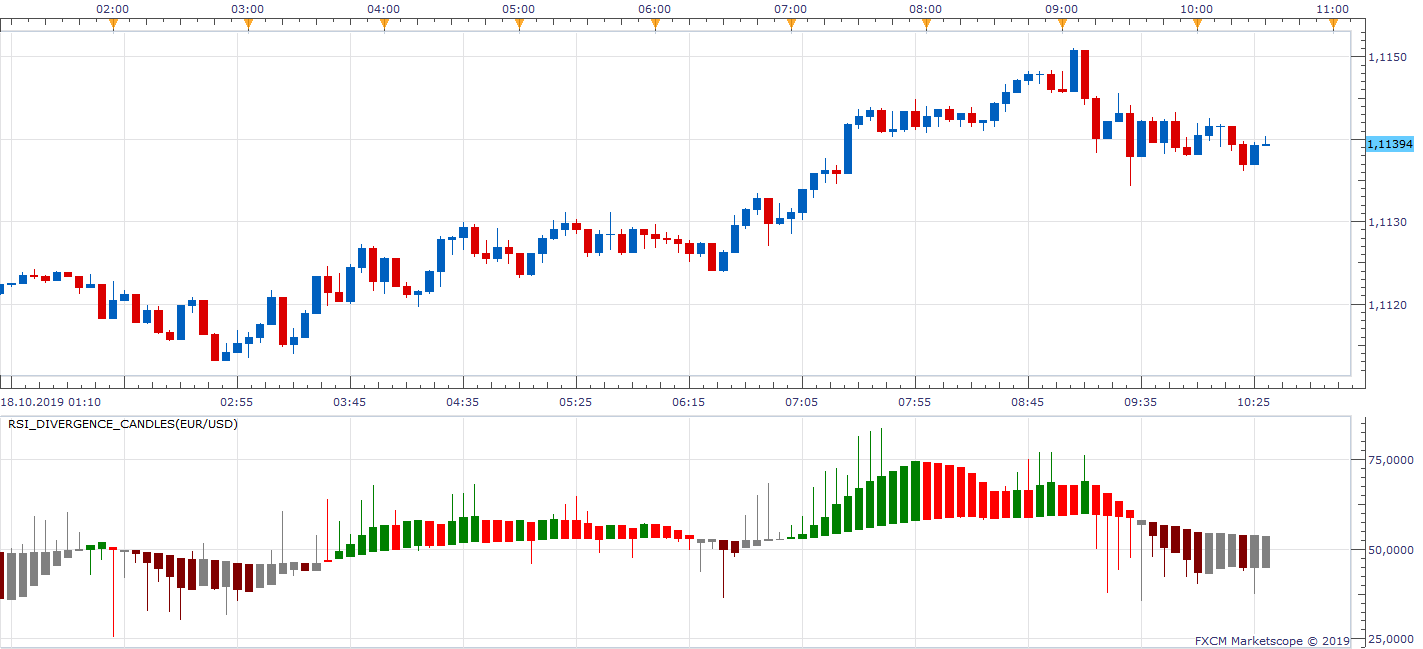Select the orange triangle marker under 05:00
The image size is (1423, 649).
pos(519,24)
